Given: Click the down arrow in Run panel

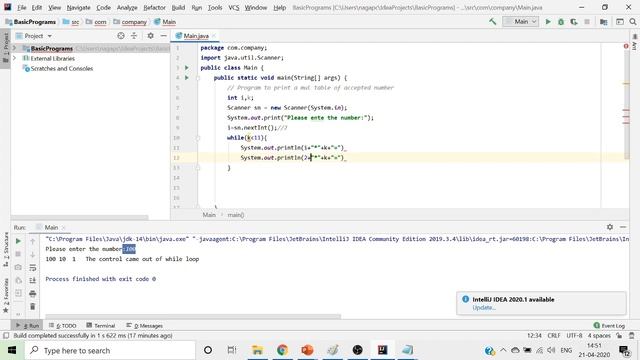Looking at the screenshot, I should click(x=33, y=254).
